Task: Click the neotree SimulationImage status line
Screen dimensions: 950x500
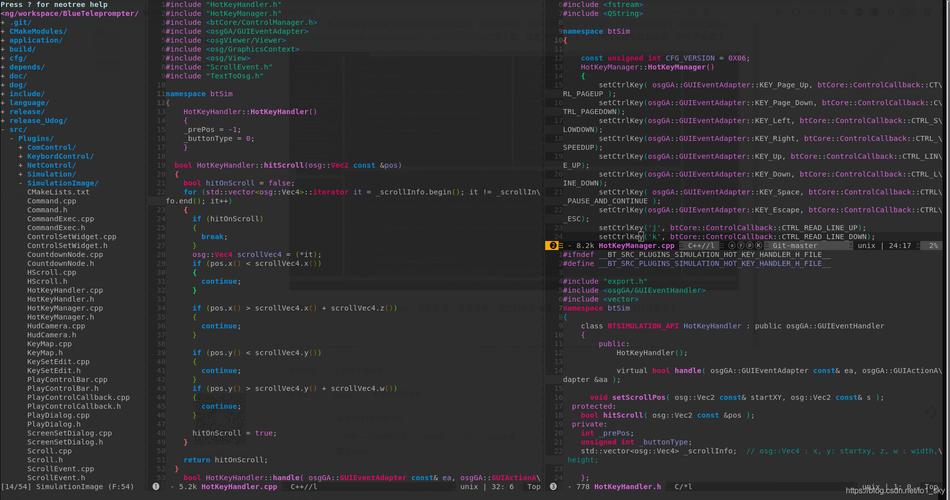Action: (67, 486)
